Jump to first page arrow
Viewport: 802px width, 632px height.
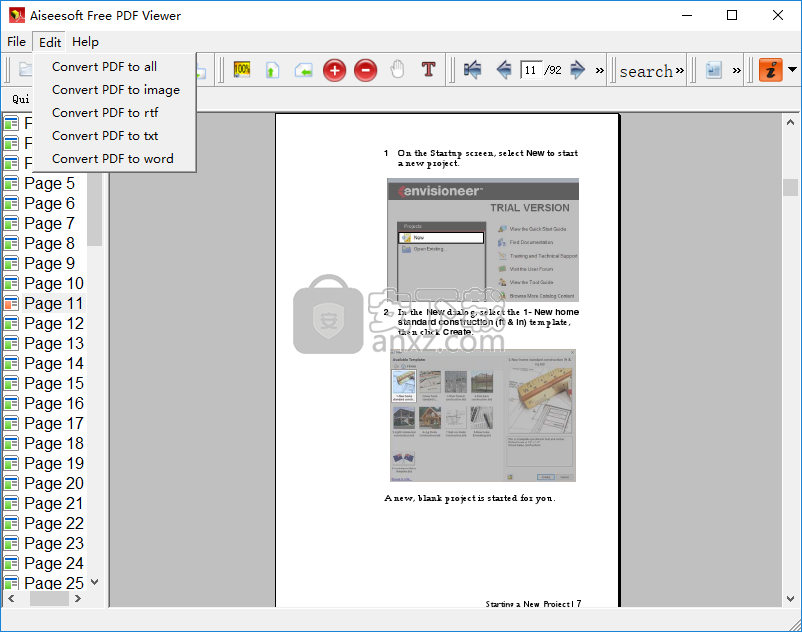coord(472,69)
